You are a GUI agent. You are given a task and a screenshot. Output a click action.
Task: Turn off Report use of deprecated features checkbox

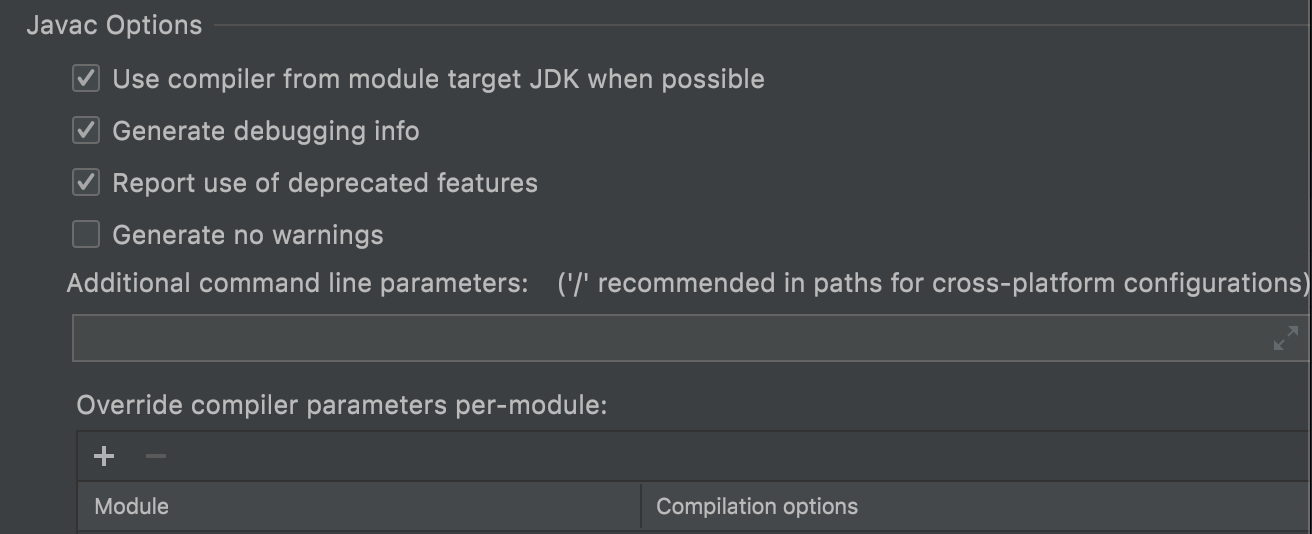click(x=86, y=182)
